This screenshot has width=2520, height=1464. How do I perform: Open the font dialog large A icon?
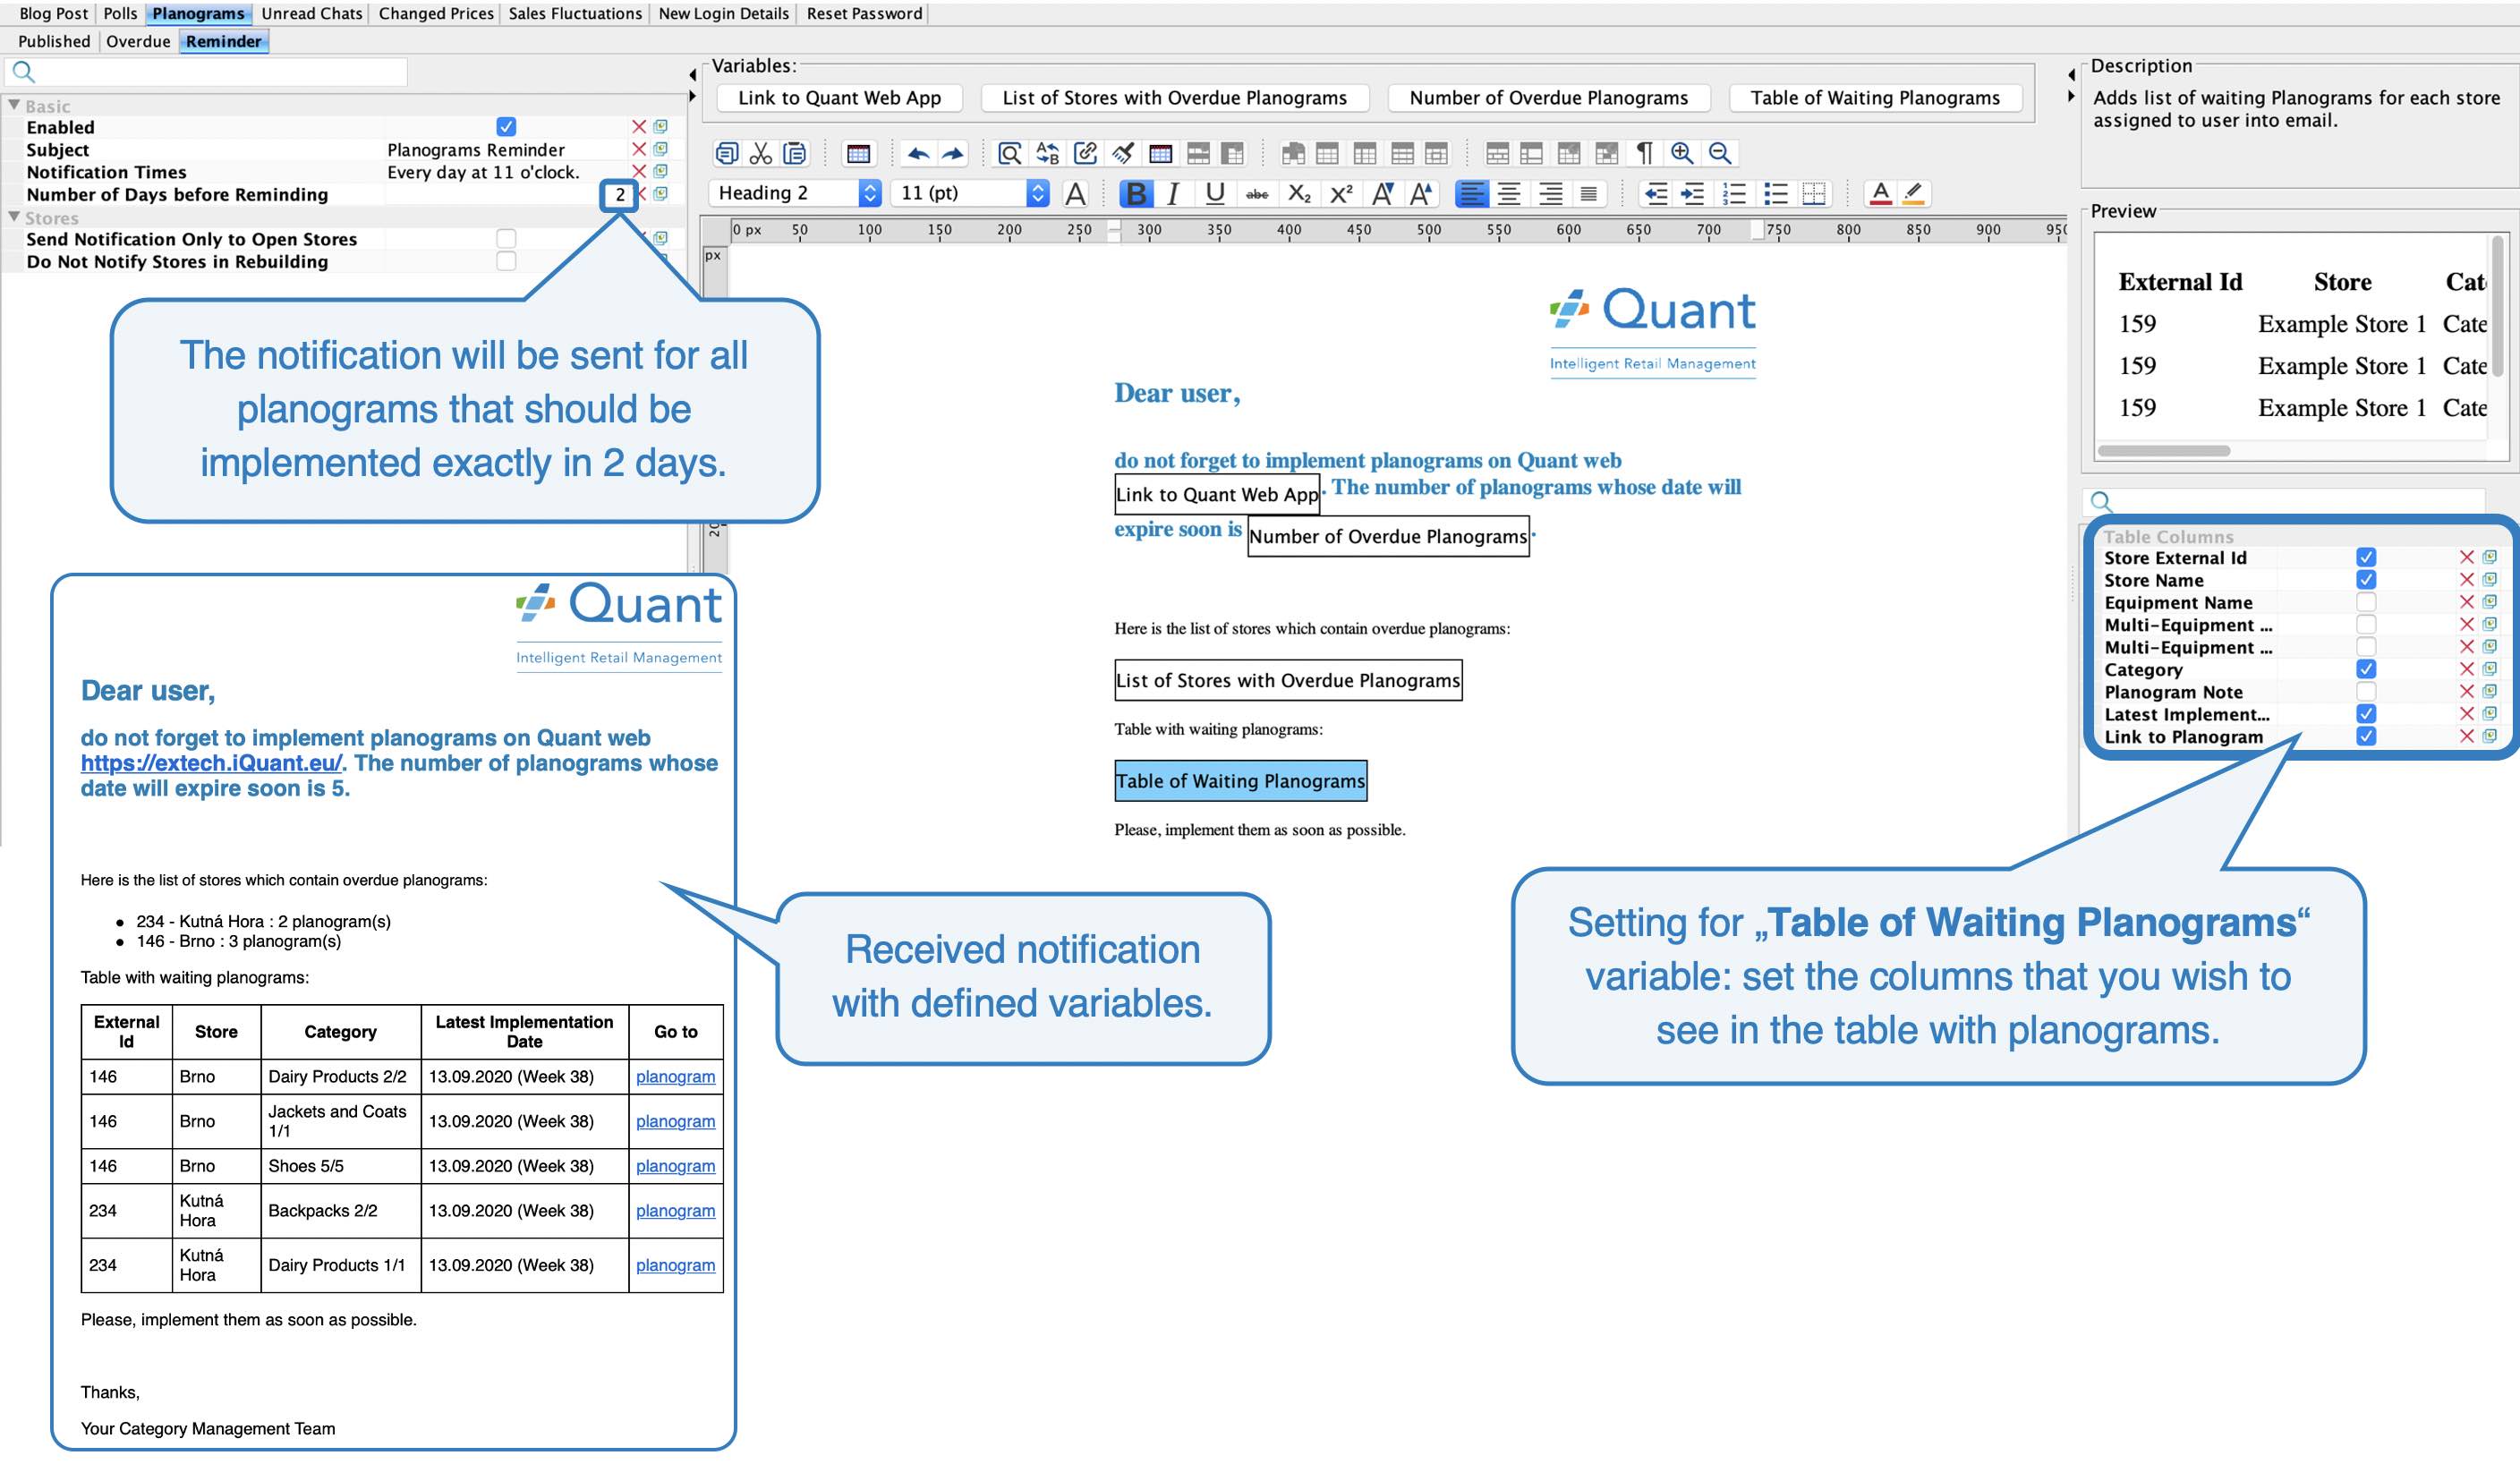[x=1076, y=193]
